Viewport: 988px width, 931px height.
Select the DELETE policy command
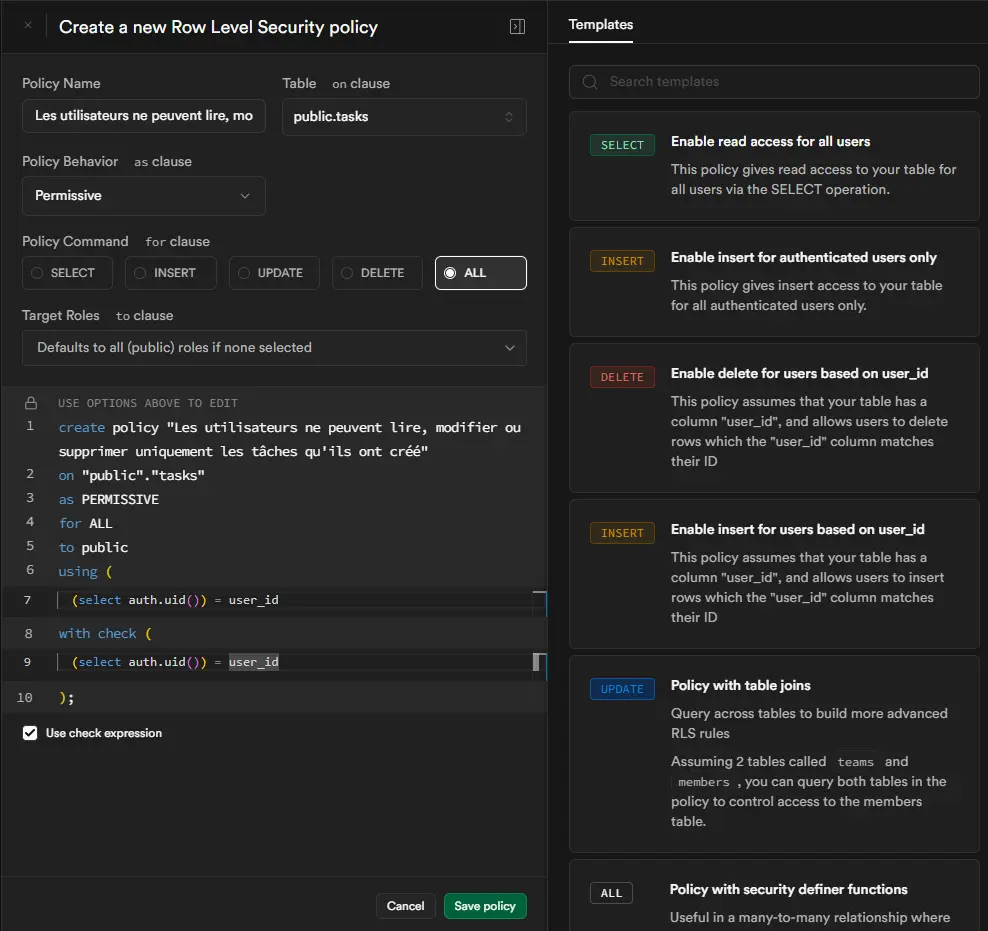click(377, 273)
